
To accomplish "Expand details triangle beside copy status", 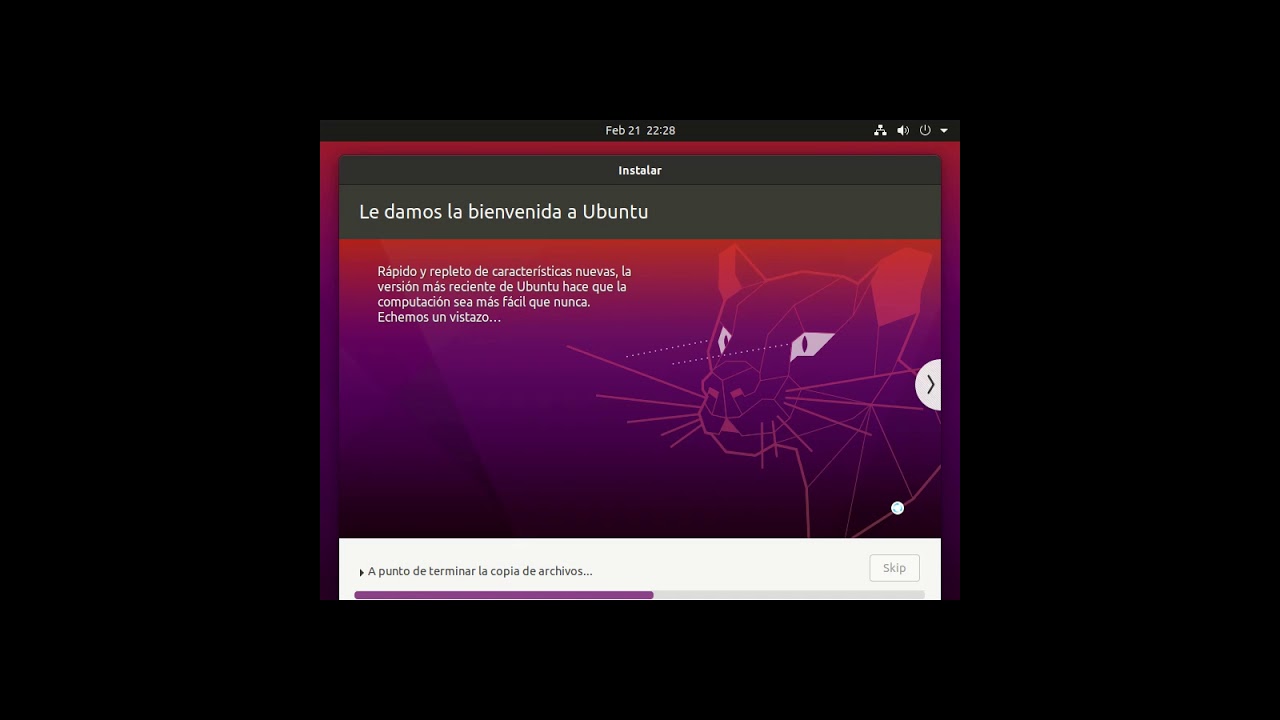I will tap(361, 572).
